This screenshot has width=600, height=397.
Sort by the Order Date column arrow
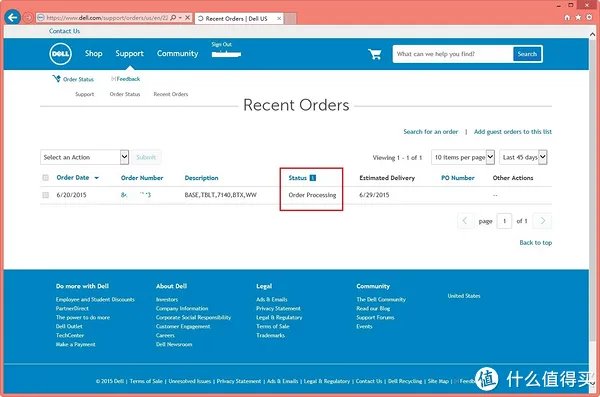96,178
